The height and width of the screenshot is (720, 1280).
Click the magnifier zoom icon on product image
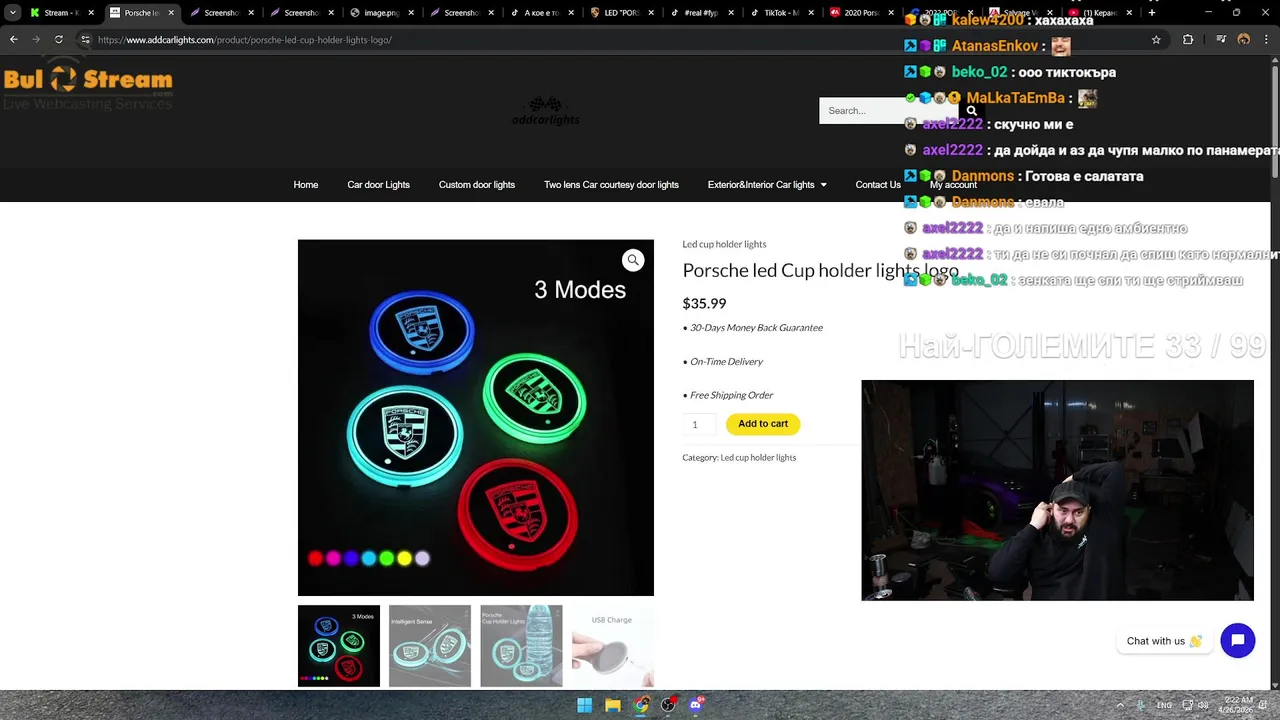[x=633, y=260]
